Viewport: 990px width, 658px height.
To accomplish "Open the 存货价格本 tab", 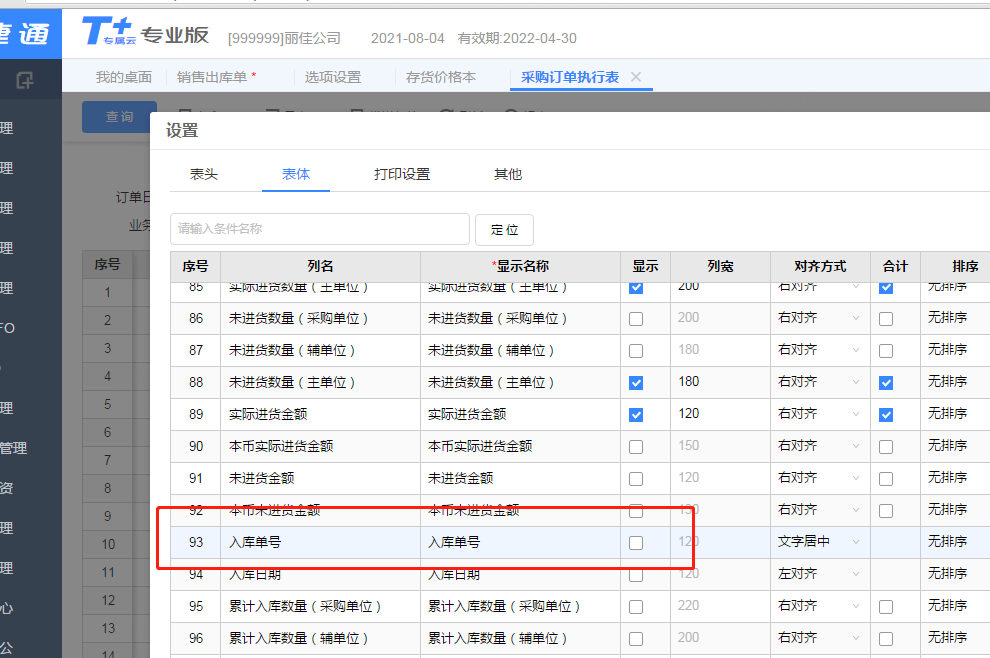I will (441, 77).
